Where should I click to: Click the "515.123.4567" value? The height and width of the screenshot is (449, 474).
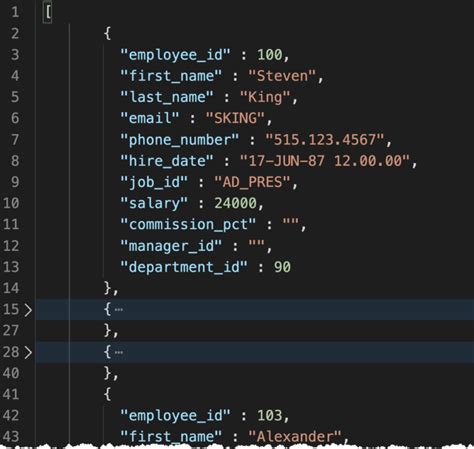pos(325,140)
